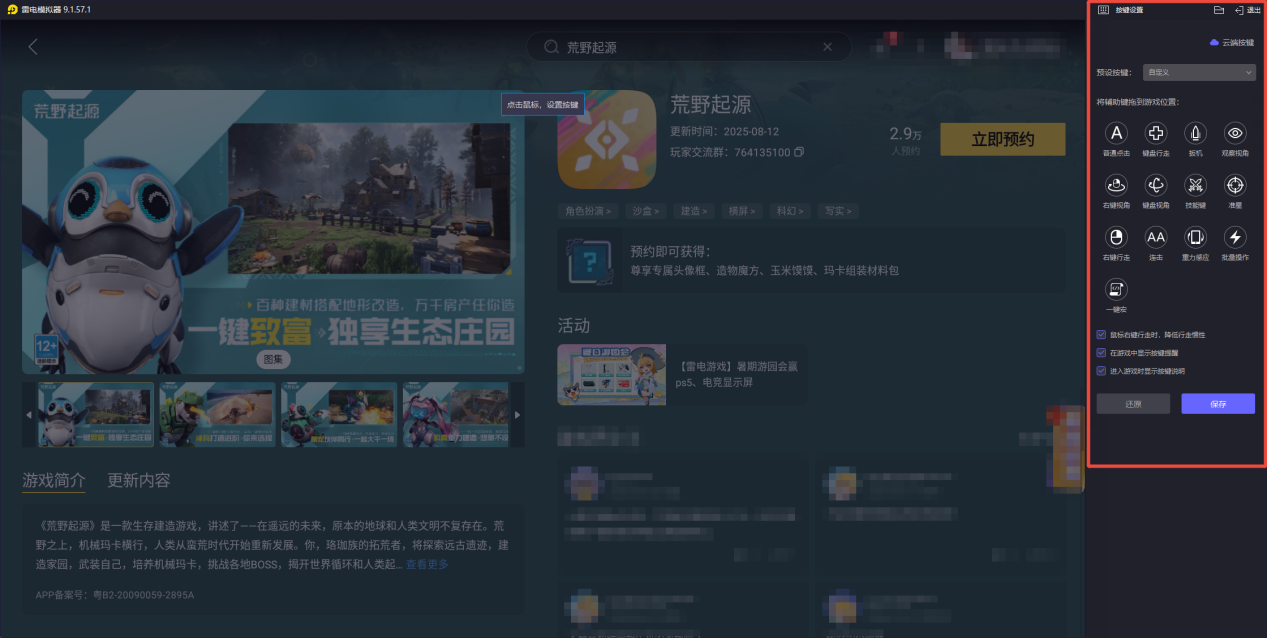Click the 图集 gallery button on banner
Viewport: 1267px width, 638px height.
(x=273, y=359)
